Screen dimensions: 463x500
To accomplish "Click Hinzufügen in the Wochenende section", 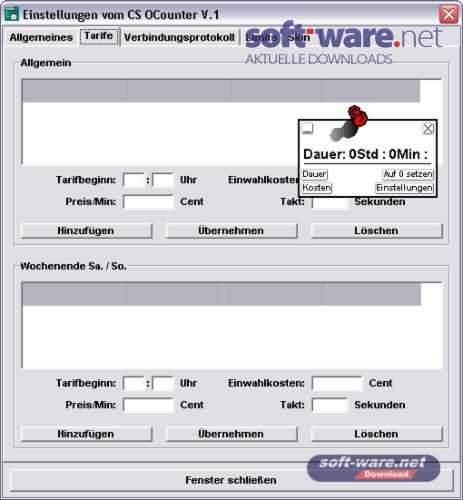I will coord(86,434).
